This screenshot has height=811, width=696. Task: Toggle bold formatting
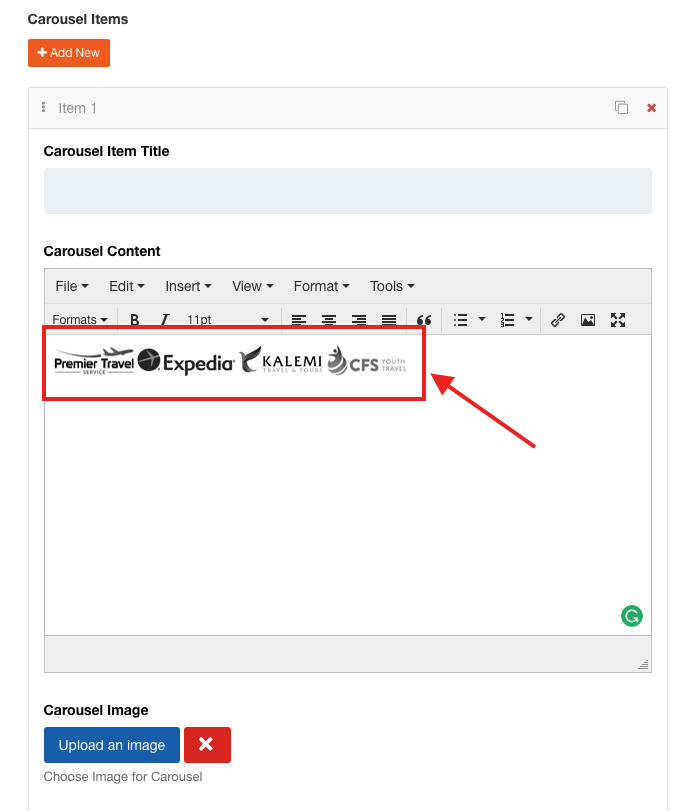(x=134, y=320)
